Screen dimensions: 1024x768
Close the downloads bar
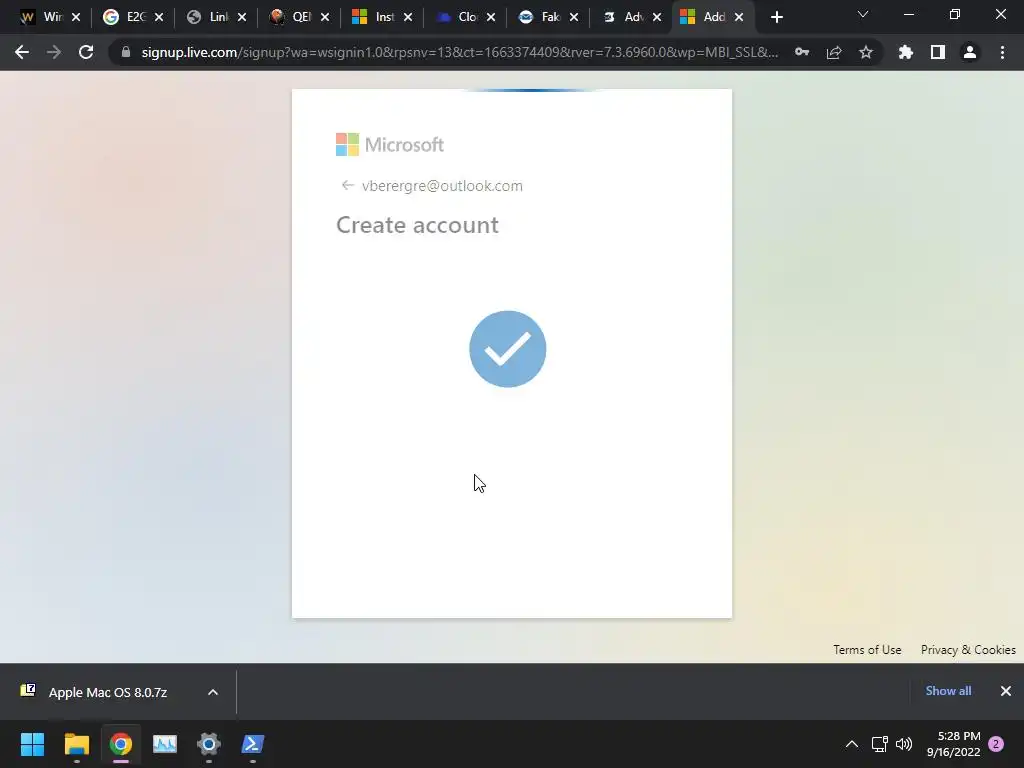tap(1006, 691)
